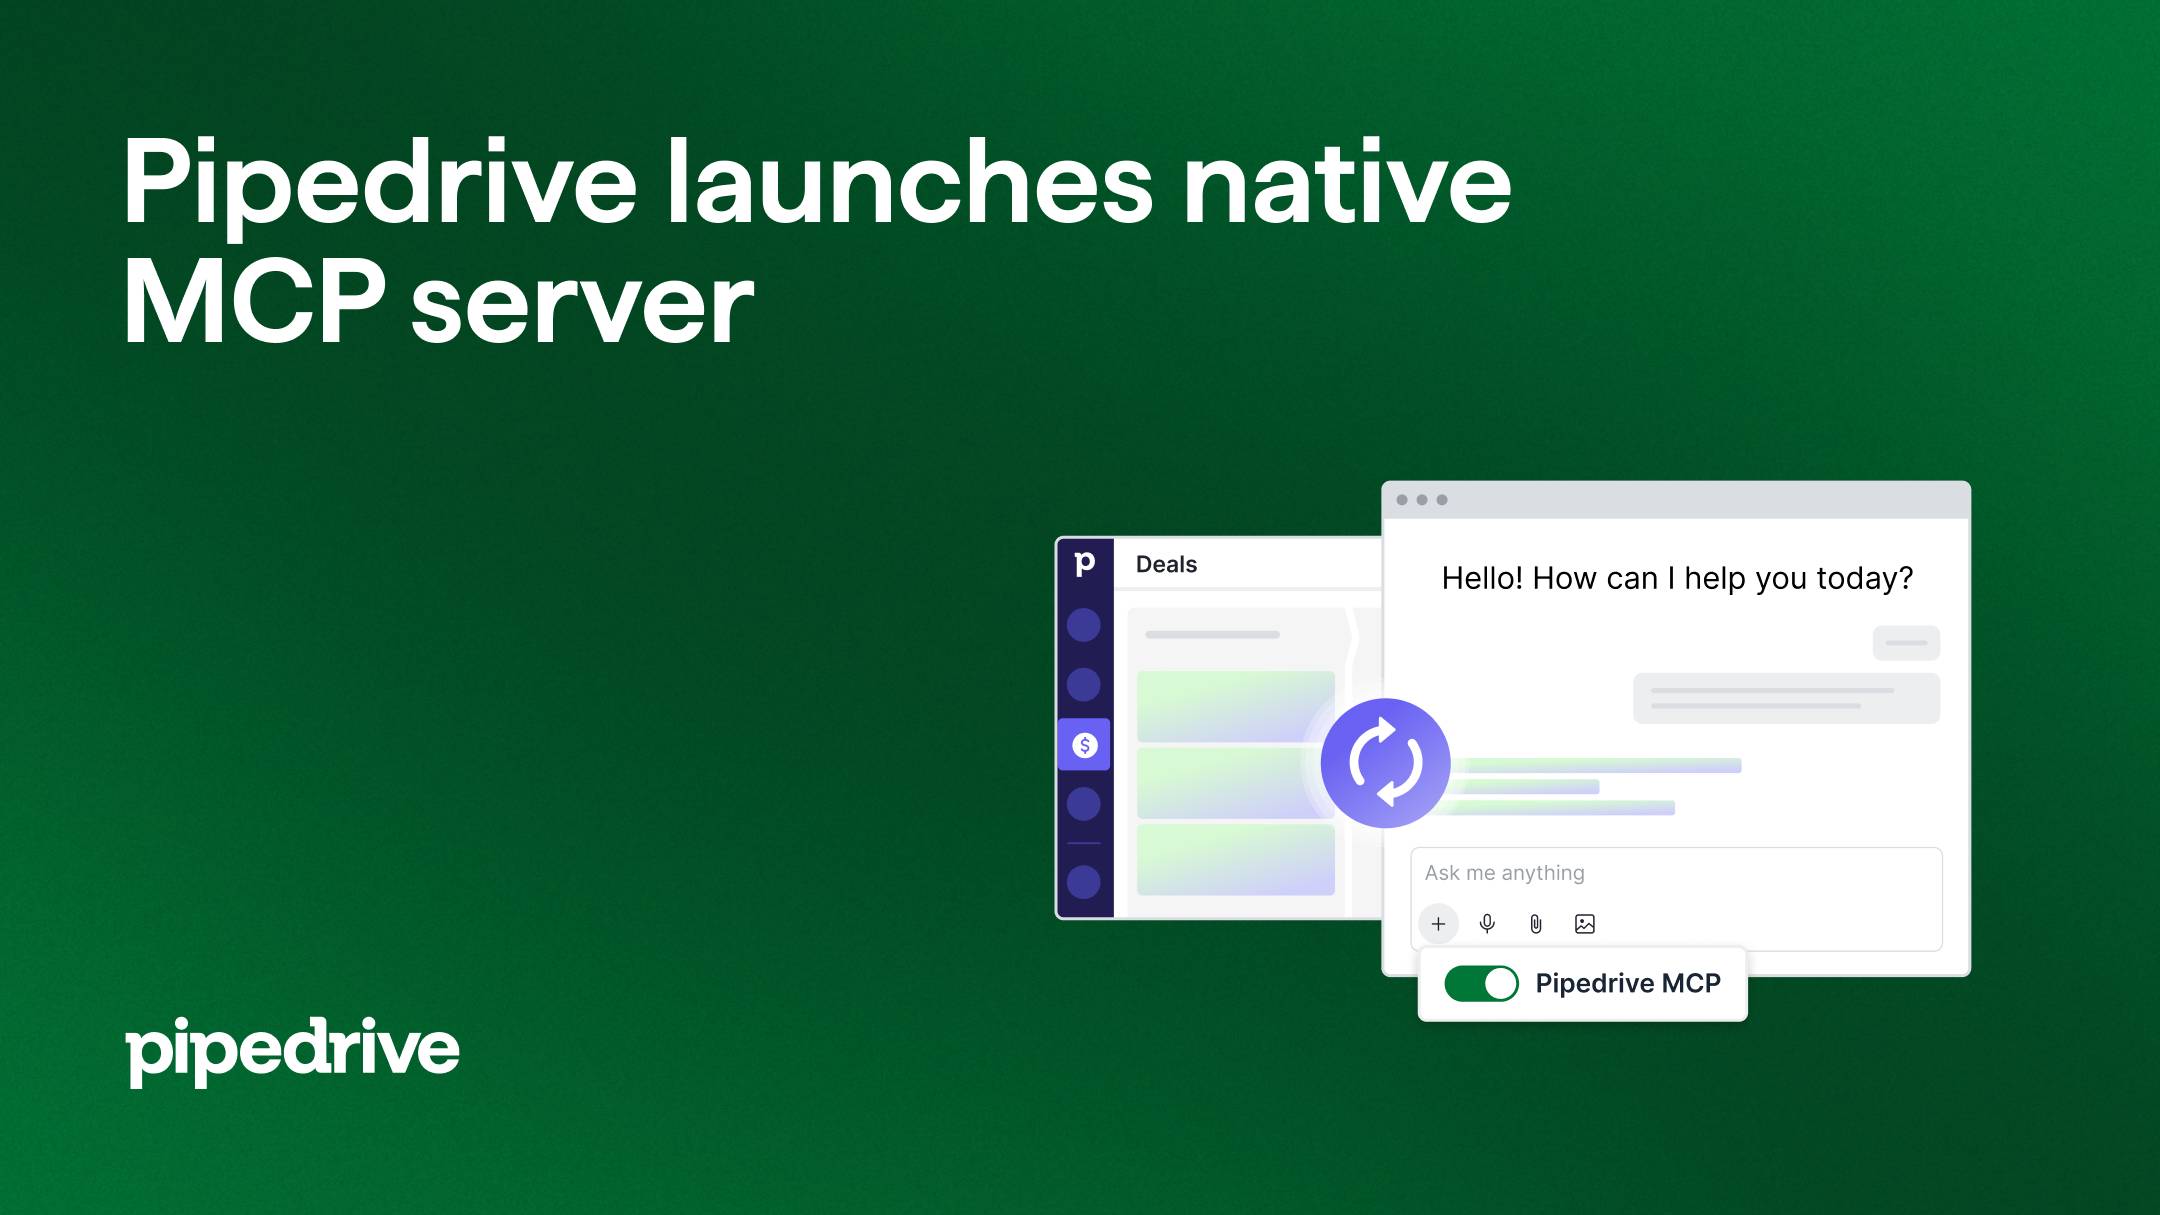This screenshot has width=2160, height=1215.
Task: Toggle the Pipedrive MCP switch
Action: click(x=1481, y=984)
